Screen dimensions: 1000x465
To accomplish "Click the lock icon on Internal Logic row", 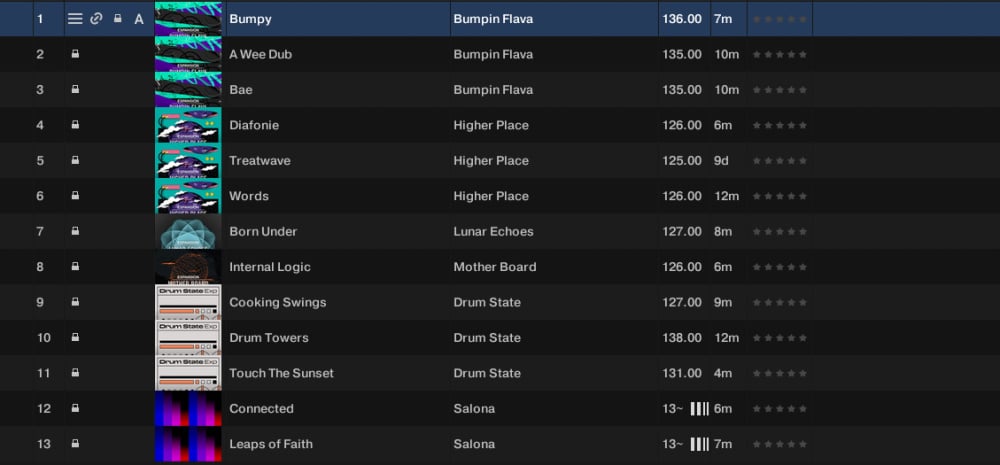I will 75,267.
